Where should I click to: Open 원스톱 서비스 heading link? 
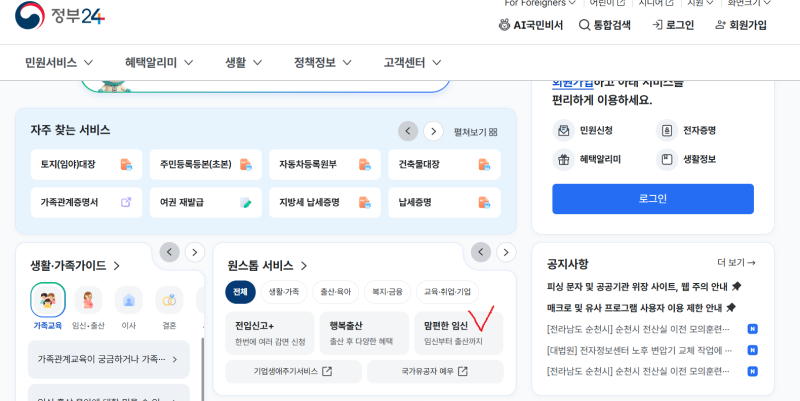268,266
